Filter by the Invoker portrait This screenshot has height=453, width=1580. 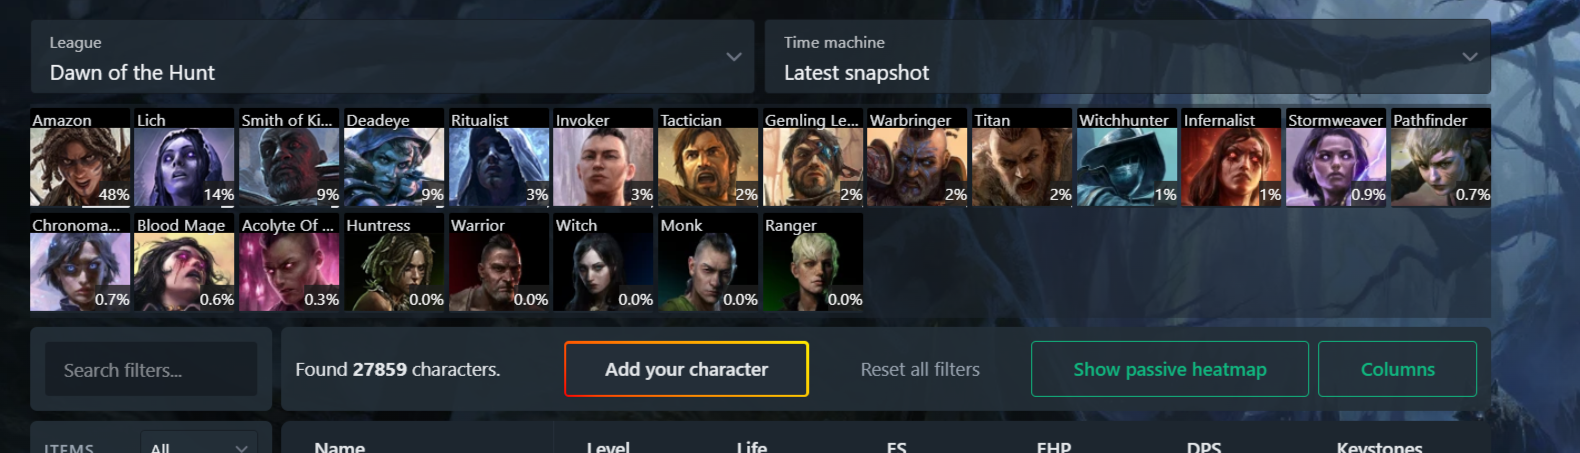[603, 157]
